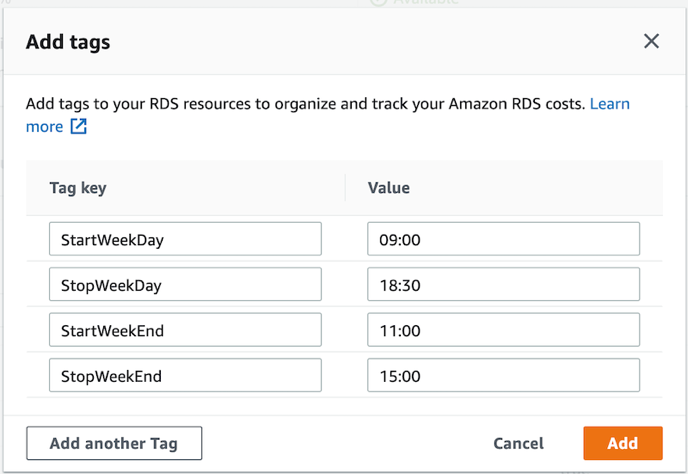Edit the 15:00 value input
This screenshot has height=474, width=688.
[x=503, y=376]
